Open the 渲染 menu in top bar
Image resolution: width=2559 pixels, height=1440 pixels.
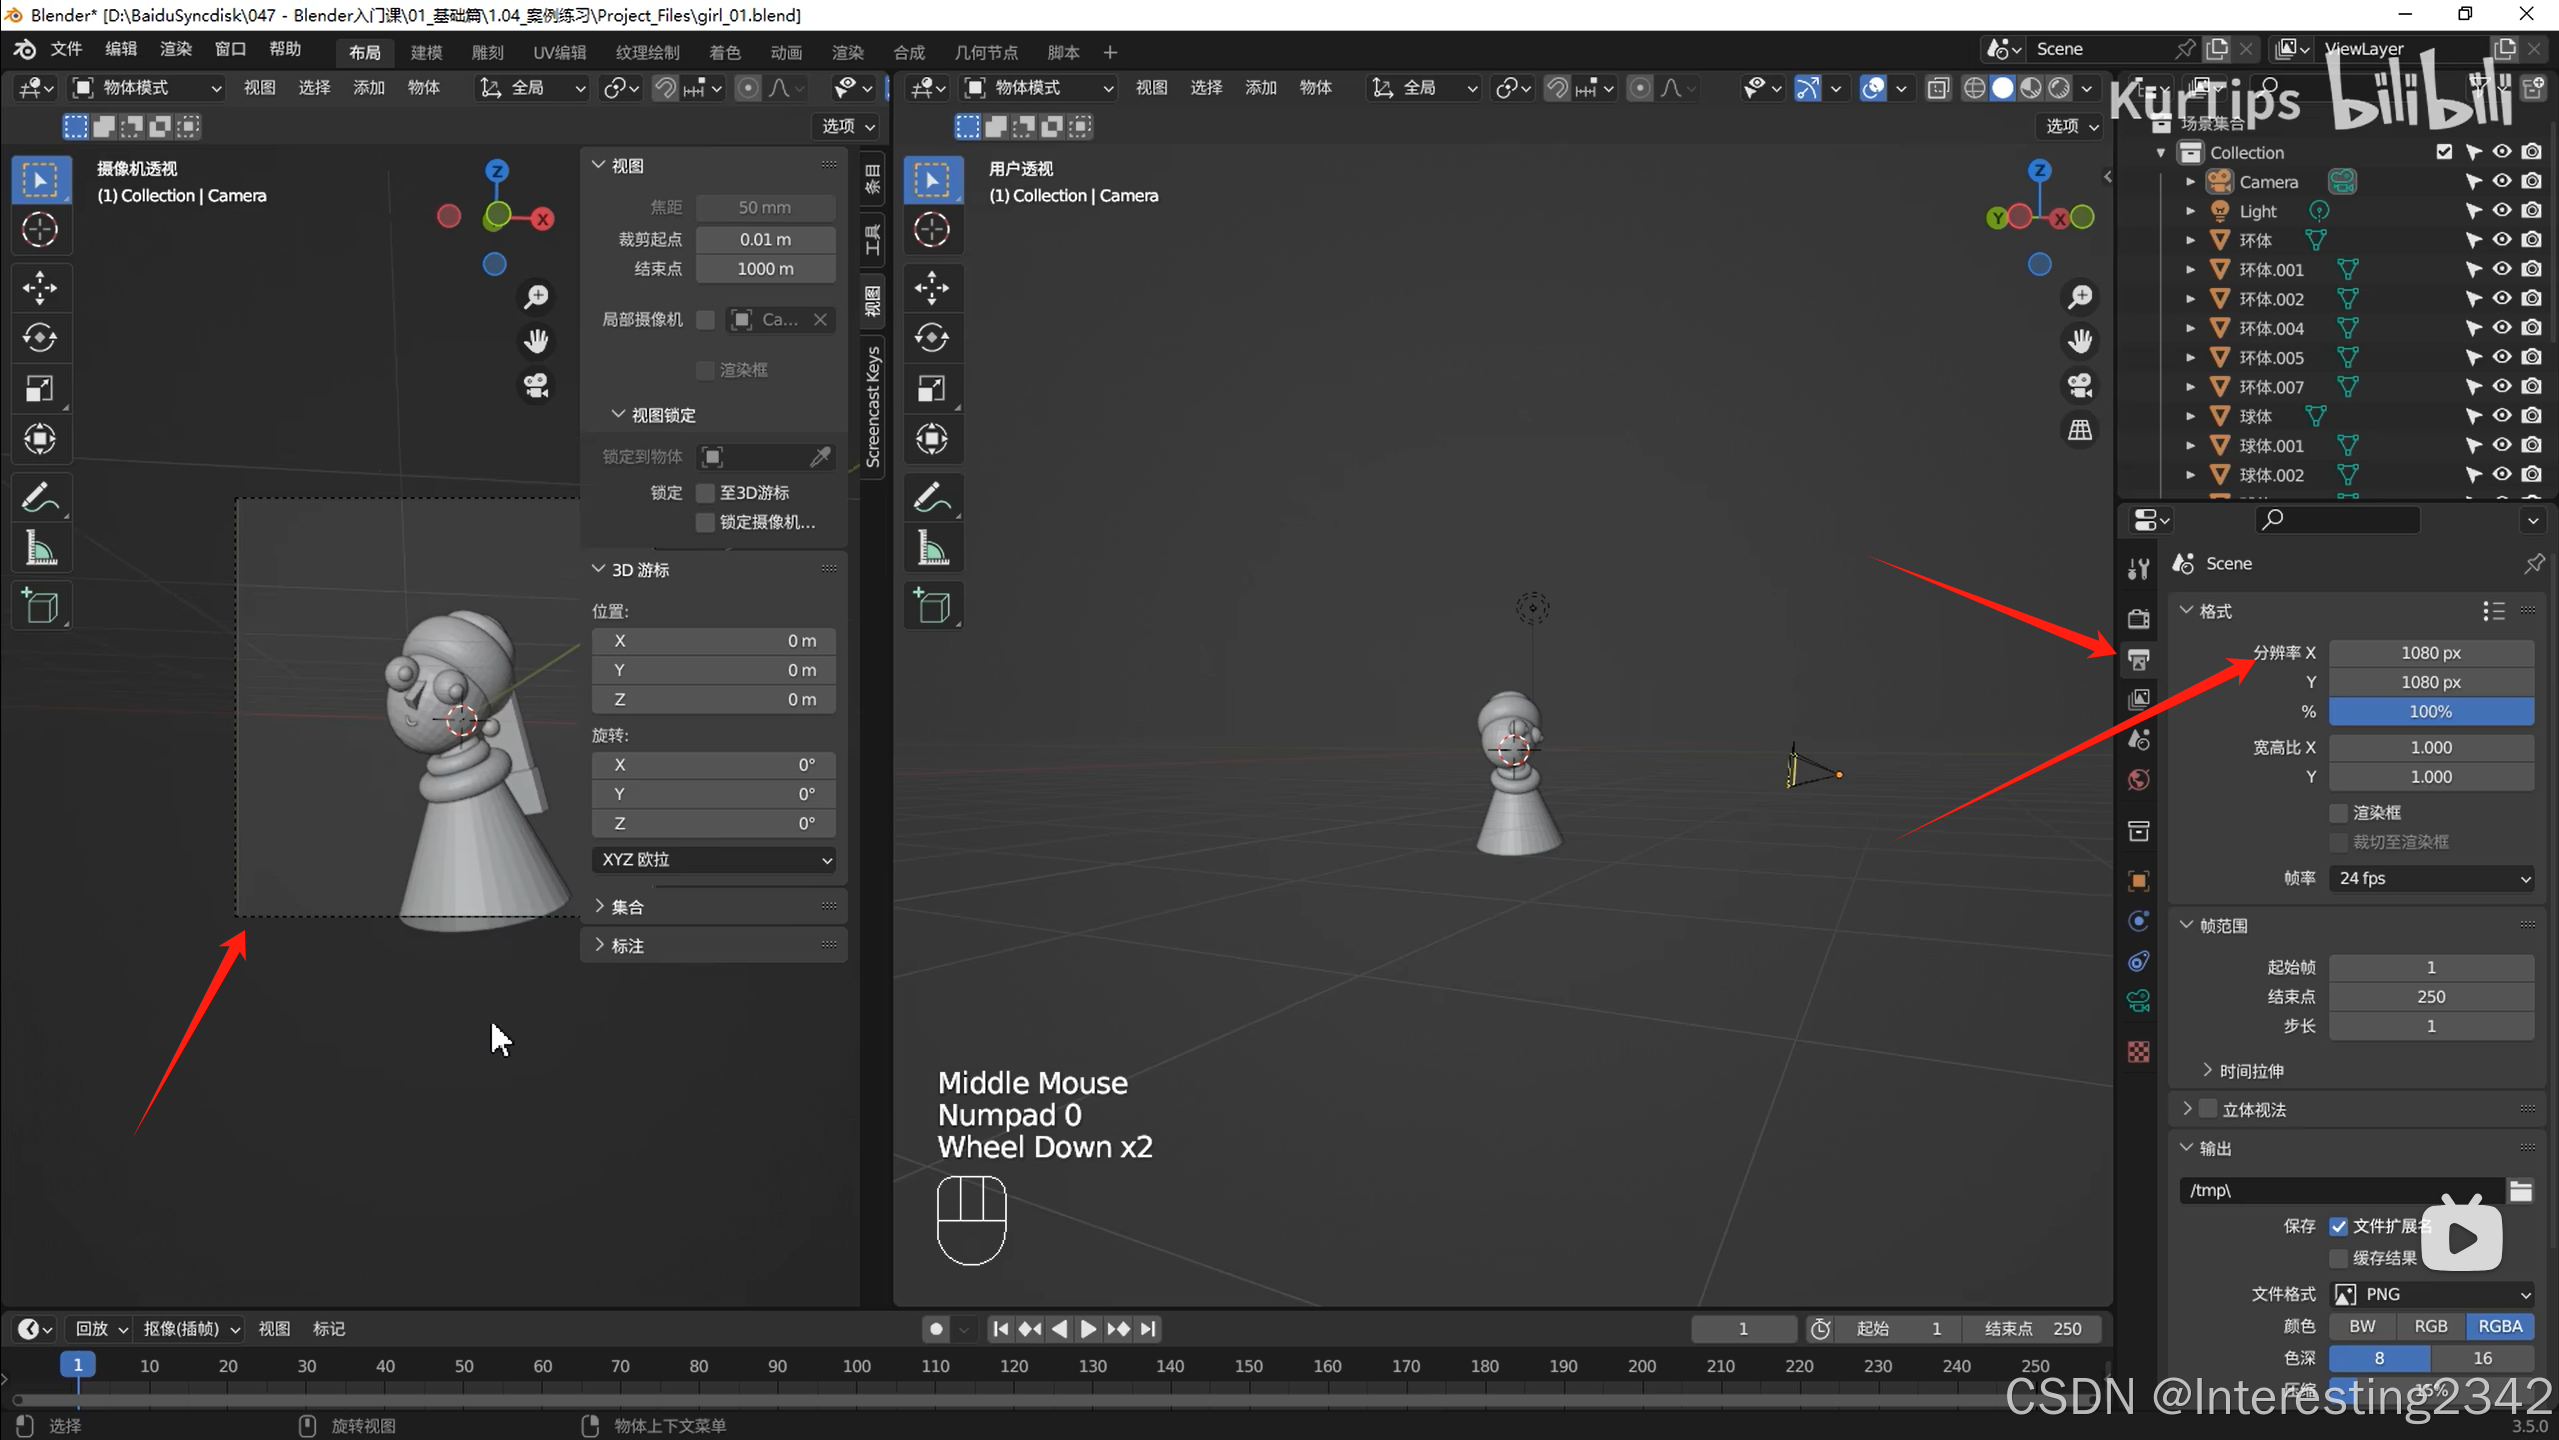[x=175, y=49]
